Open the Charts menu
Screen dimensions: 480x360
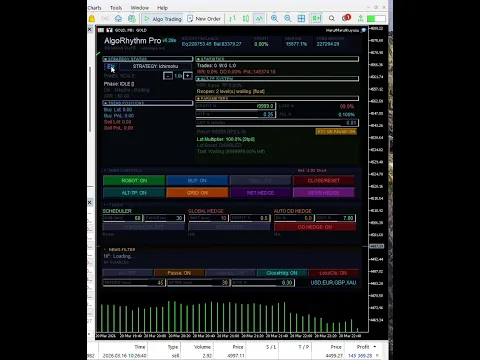click(94, 8)
